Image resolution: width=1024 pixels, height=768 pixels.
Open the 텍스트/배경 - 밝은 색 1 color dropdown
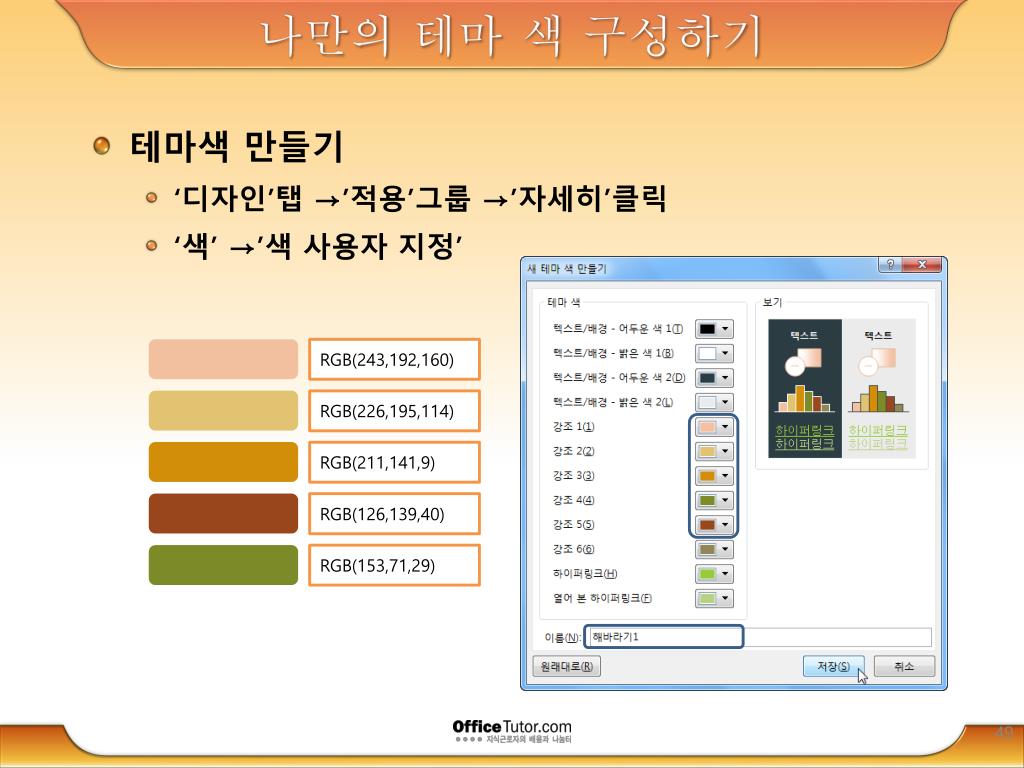pos(714,353)
